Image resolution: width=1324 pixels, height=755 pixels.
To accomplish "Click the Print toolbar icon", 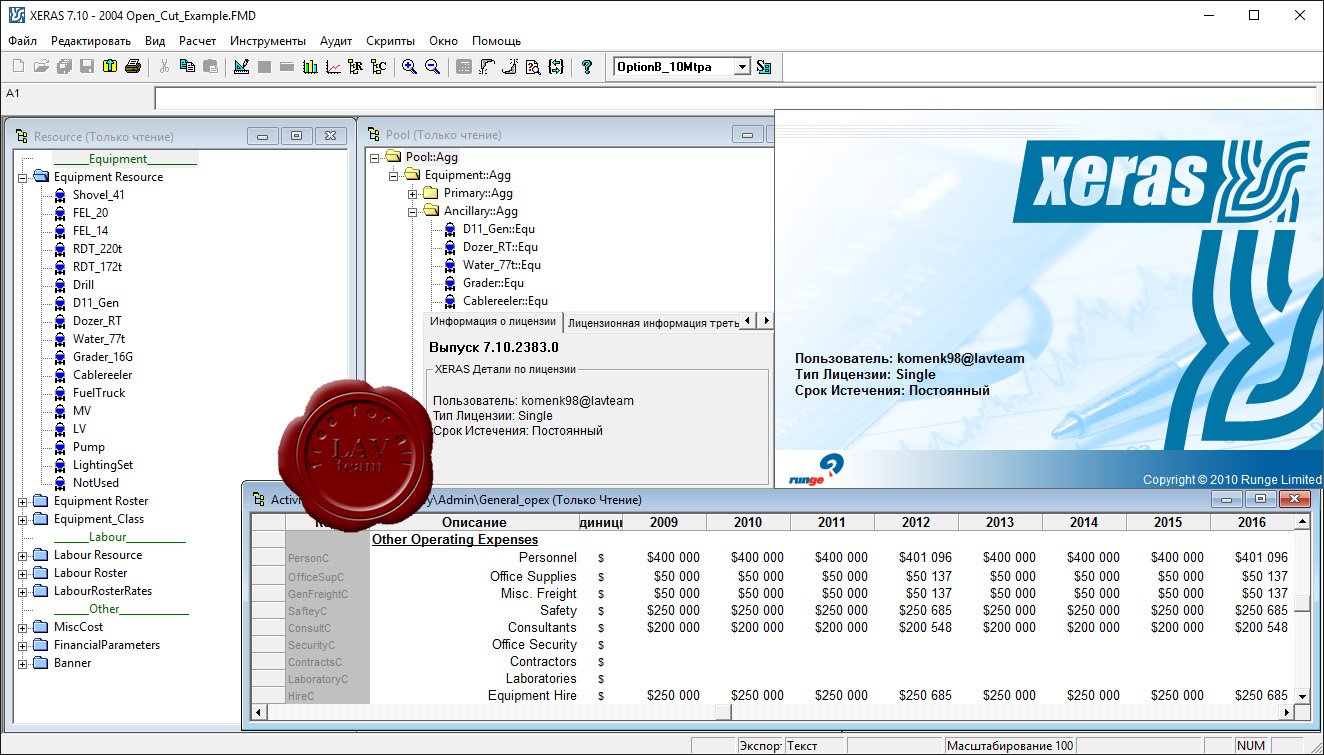I will click(x=133, y=67).
